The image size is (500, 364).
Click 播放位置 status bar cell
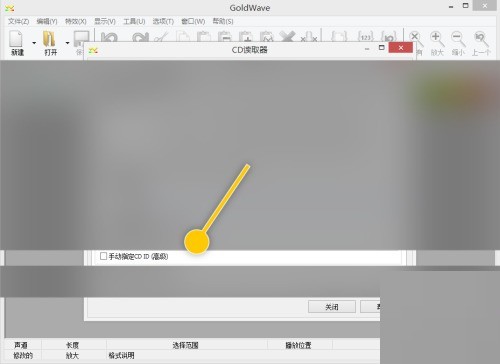[298, 345]
